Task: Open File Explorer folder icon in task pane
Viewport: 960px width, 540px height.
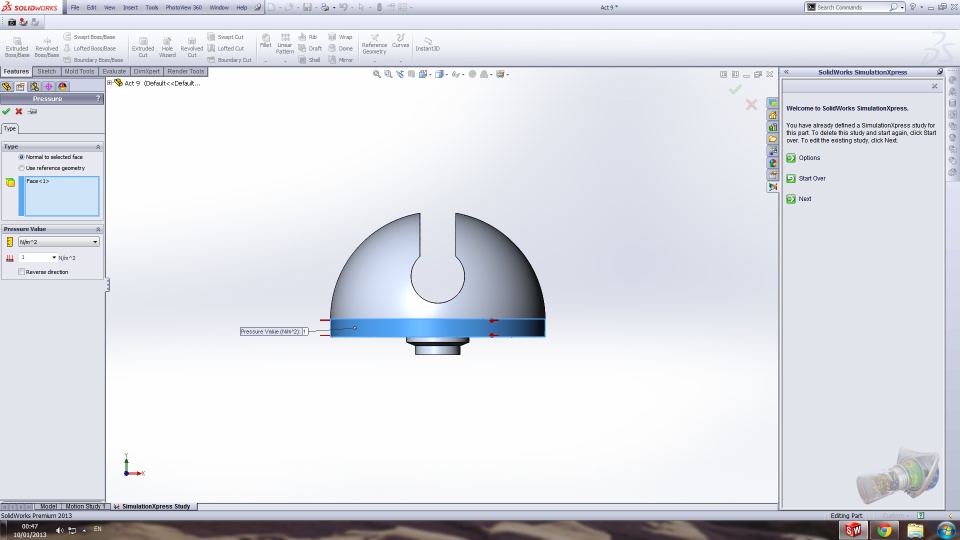Action: click(x=773, y=139)
